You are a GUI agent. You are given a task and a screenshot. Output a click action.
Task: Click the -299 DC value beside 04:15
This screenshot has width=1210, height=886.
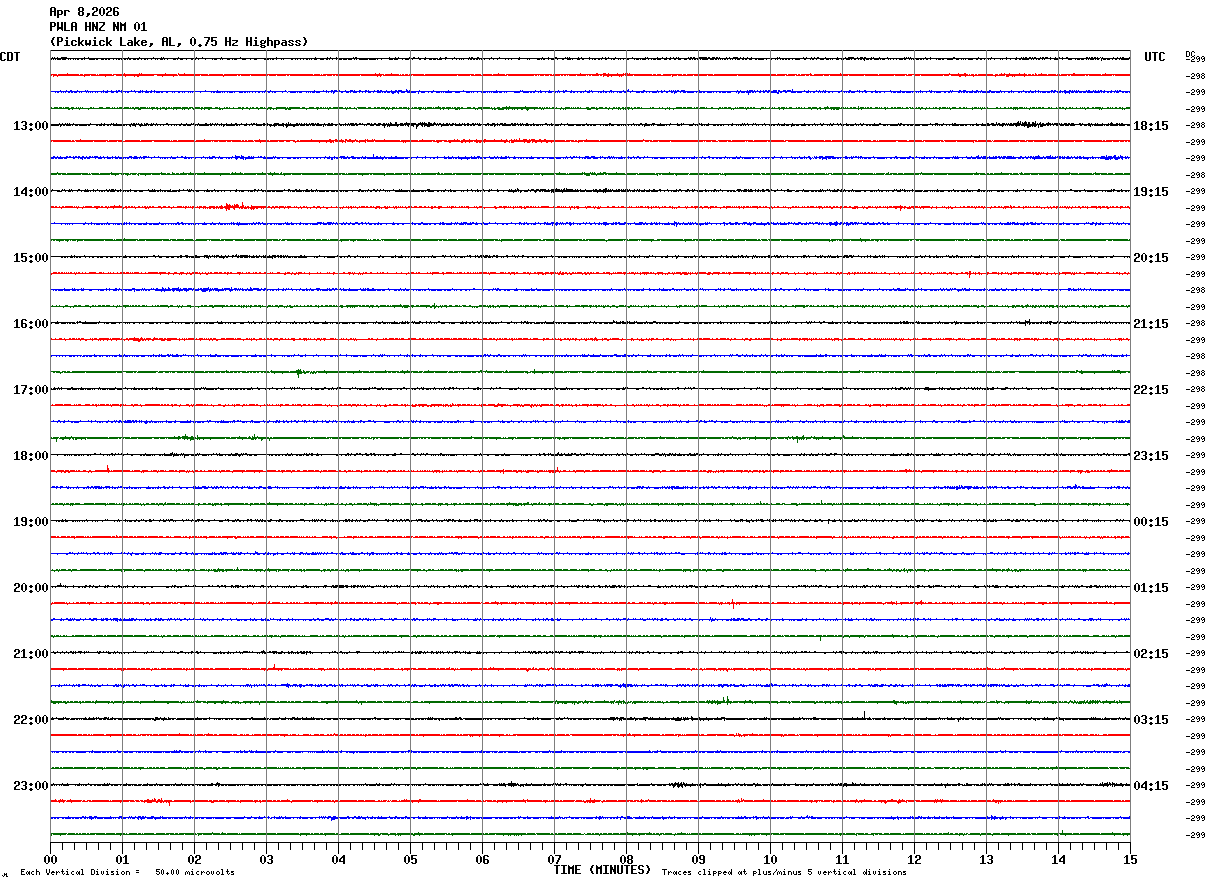coord(1195,786)
